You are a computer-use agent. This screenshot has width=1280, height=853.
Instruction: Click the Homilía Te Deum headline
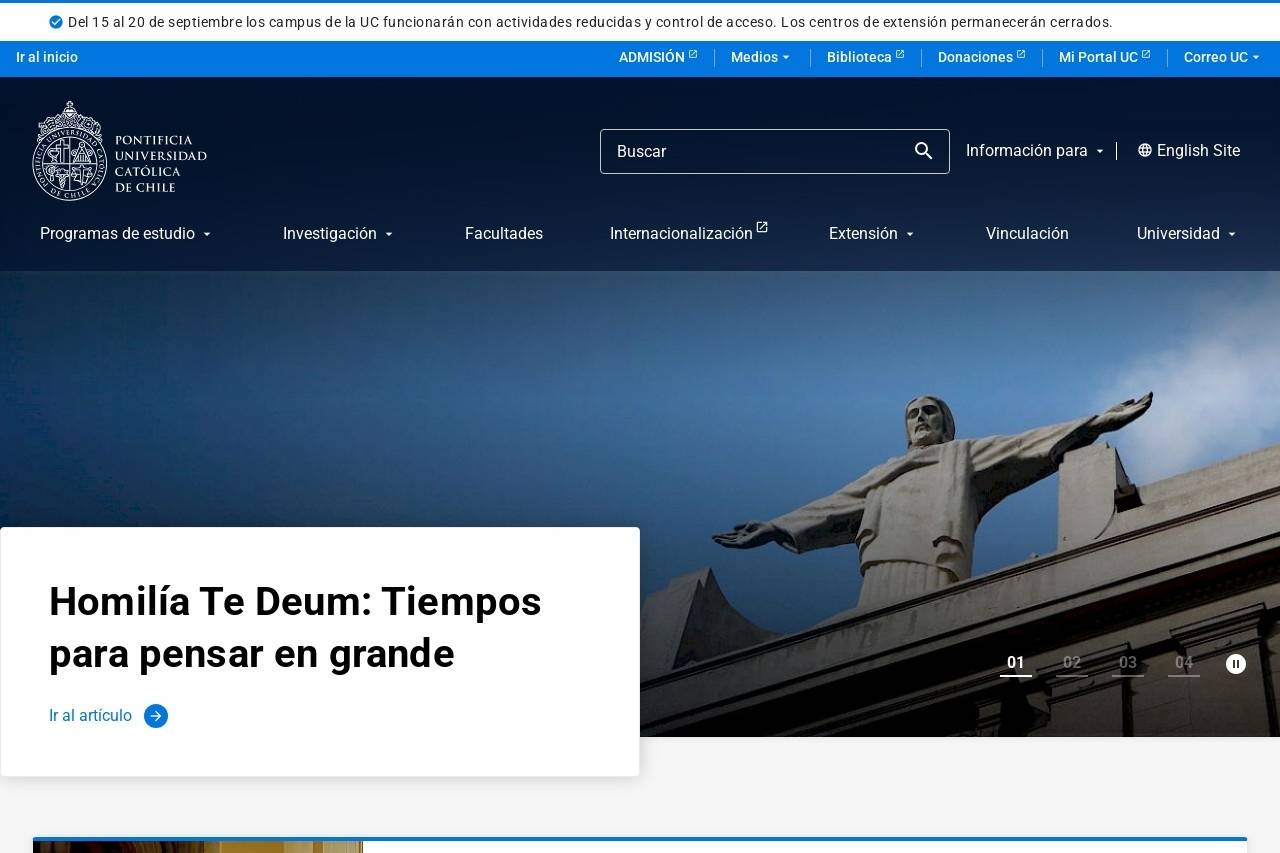pos(295,628)
